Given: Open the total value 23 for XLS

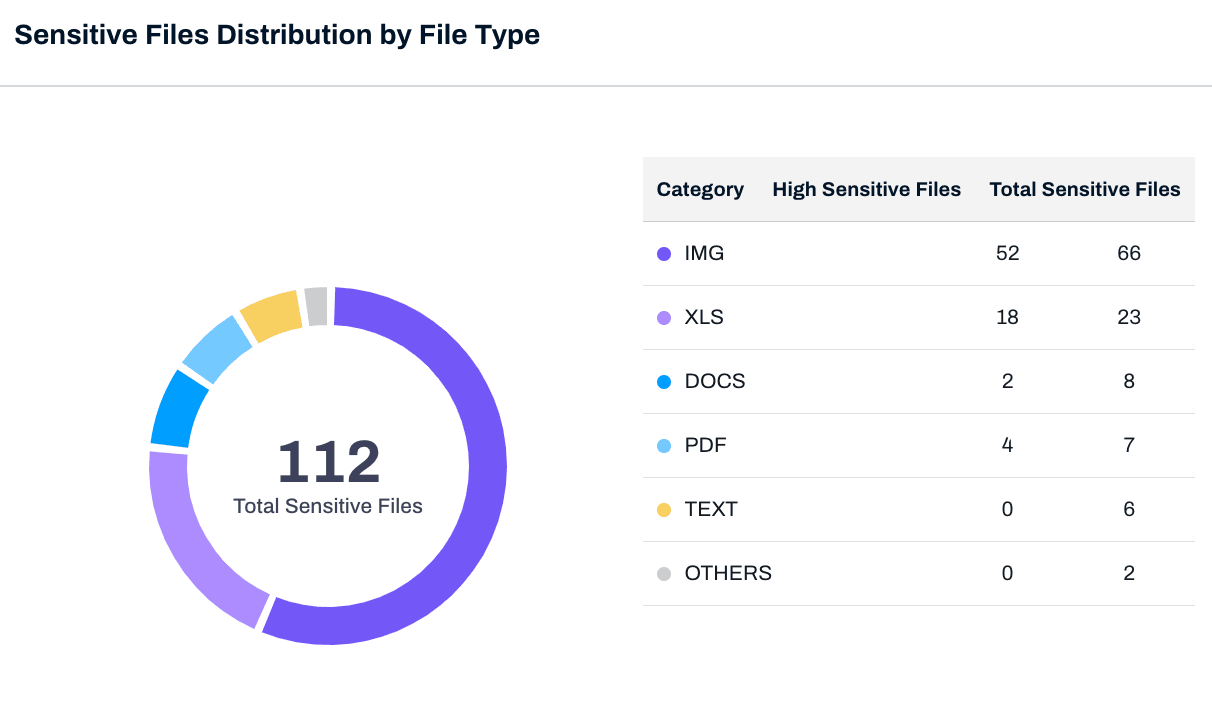Looking at the screenshot, I should [x=1128, y=318].
